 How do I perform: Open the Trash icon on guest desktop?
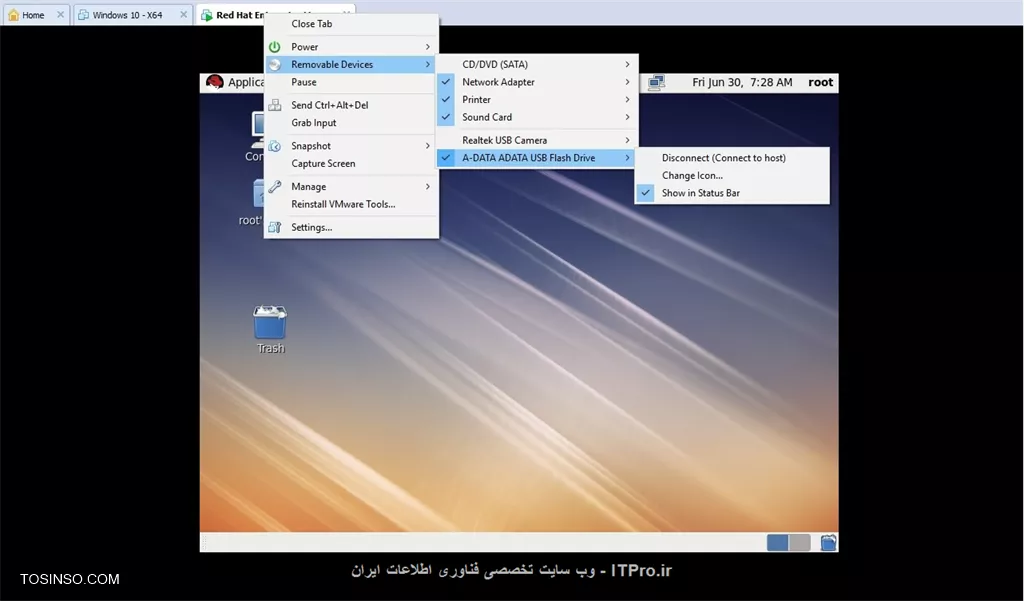[x=270, y=322]
